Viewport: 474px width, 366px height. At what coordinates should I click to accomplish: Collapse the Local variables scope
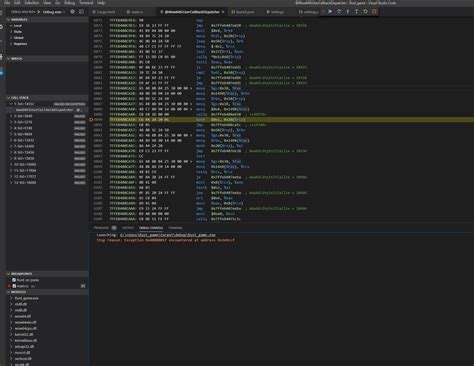(x=47, y=26)
